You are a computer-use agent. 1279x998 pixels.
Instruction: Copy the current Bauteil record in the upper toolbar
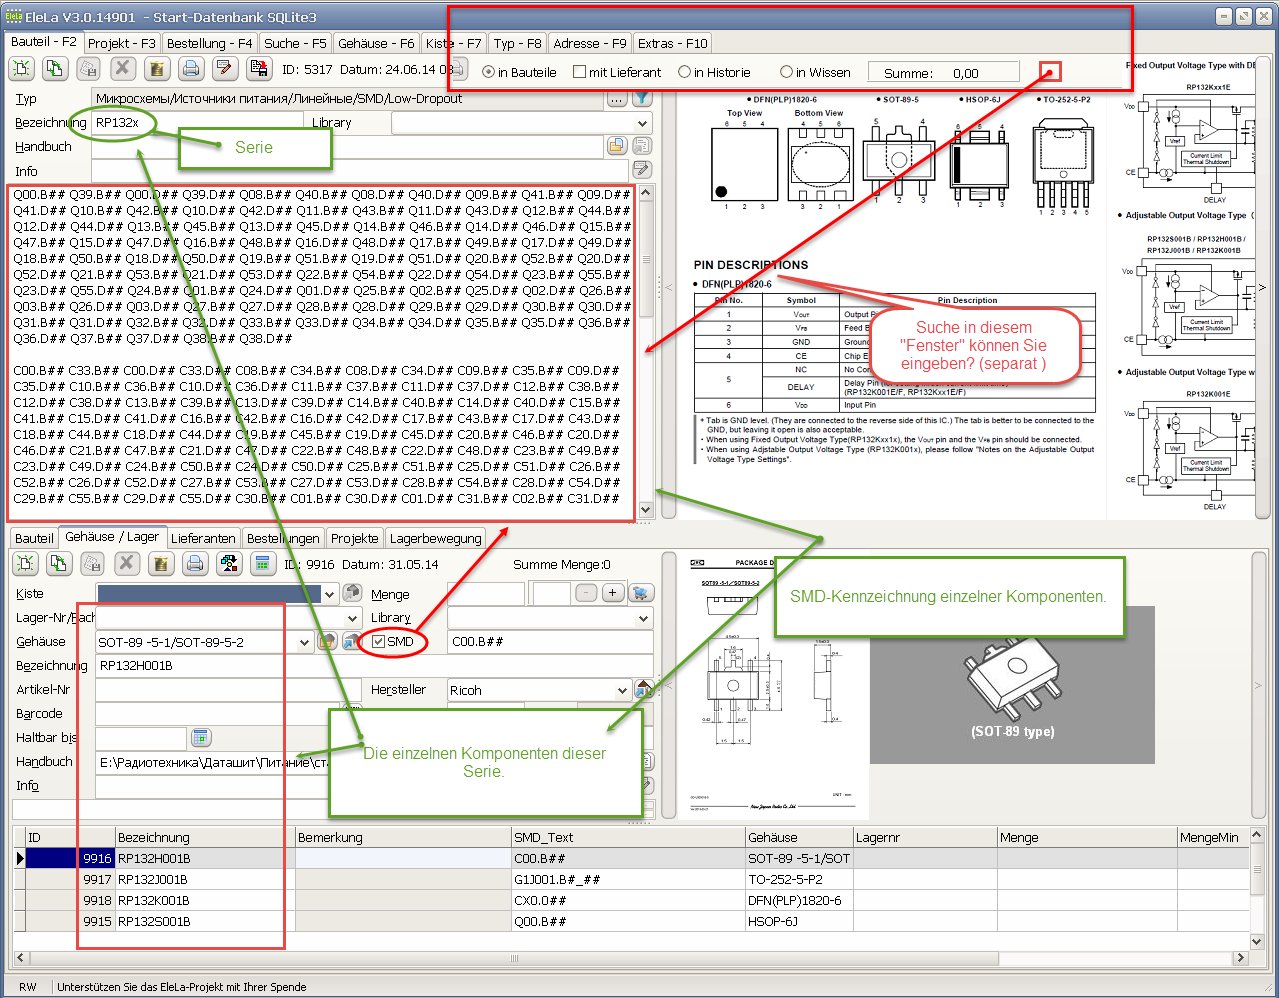[x=56, y=68]
